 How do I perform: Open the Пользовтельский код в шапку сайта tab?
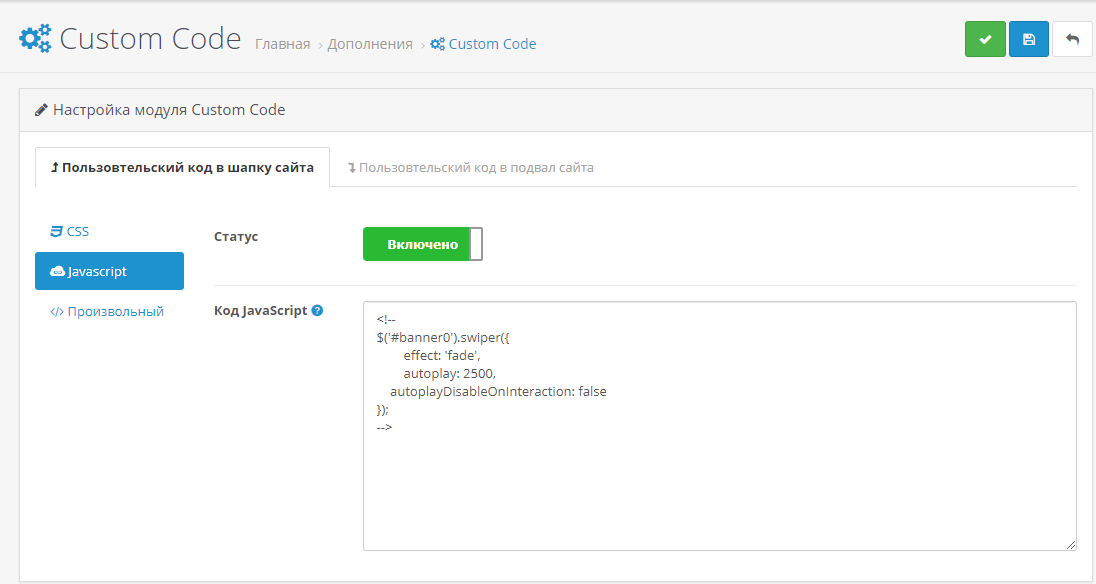[182, 167]
